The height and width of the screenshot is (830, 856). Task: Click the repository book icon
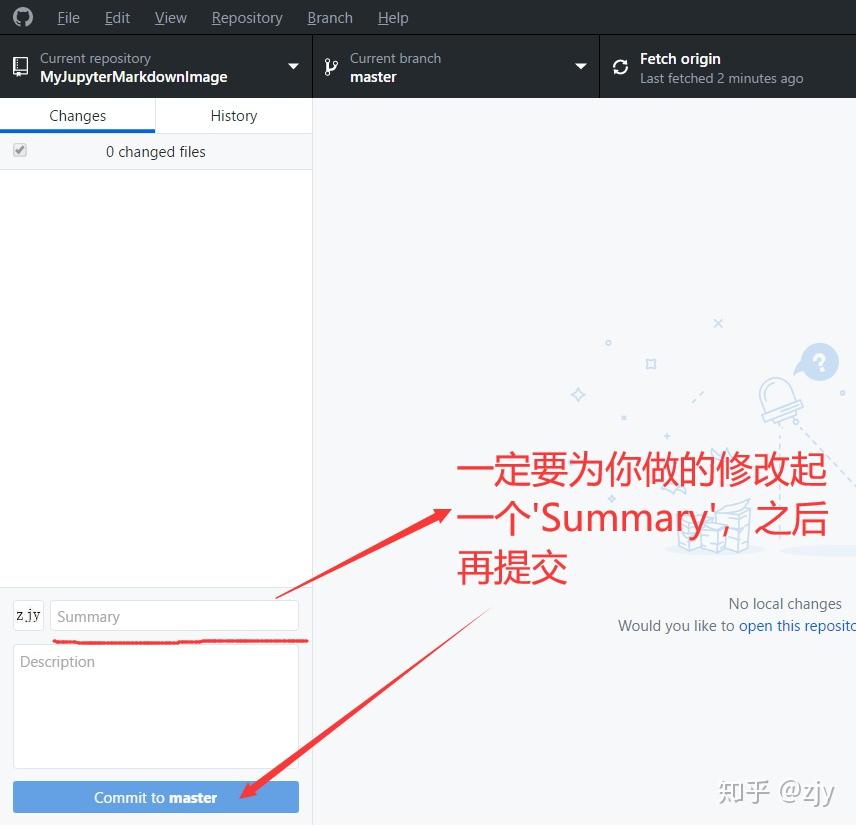click(20, 66)
